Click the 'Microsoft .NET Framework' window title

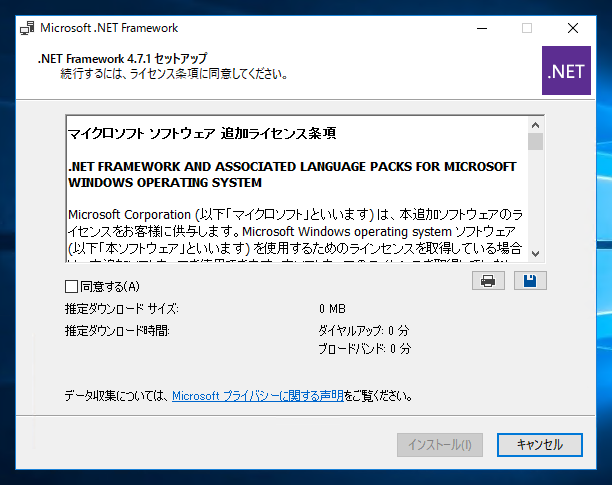click(x=109, y=28)
